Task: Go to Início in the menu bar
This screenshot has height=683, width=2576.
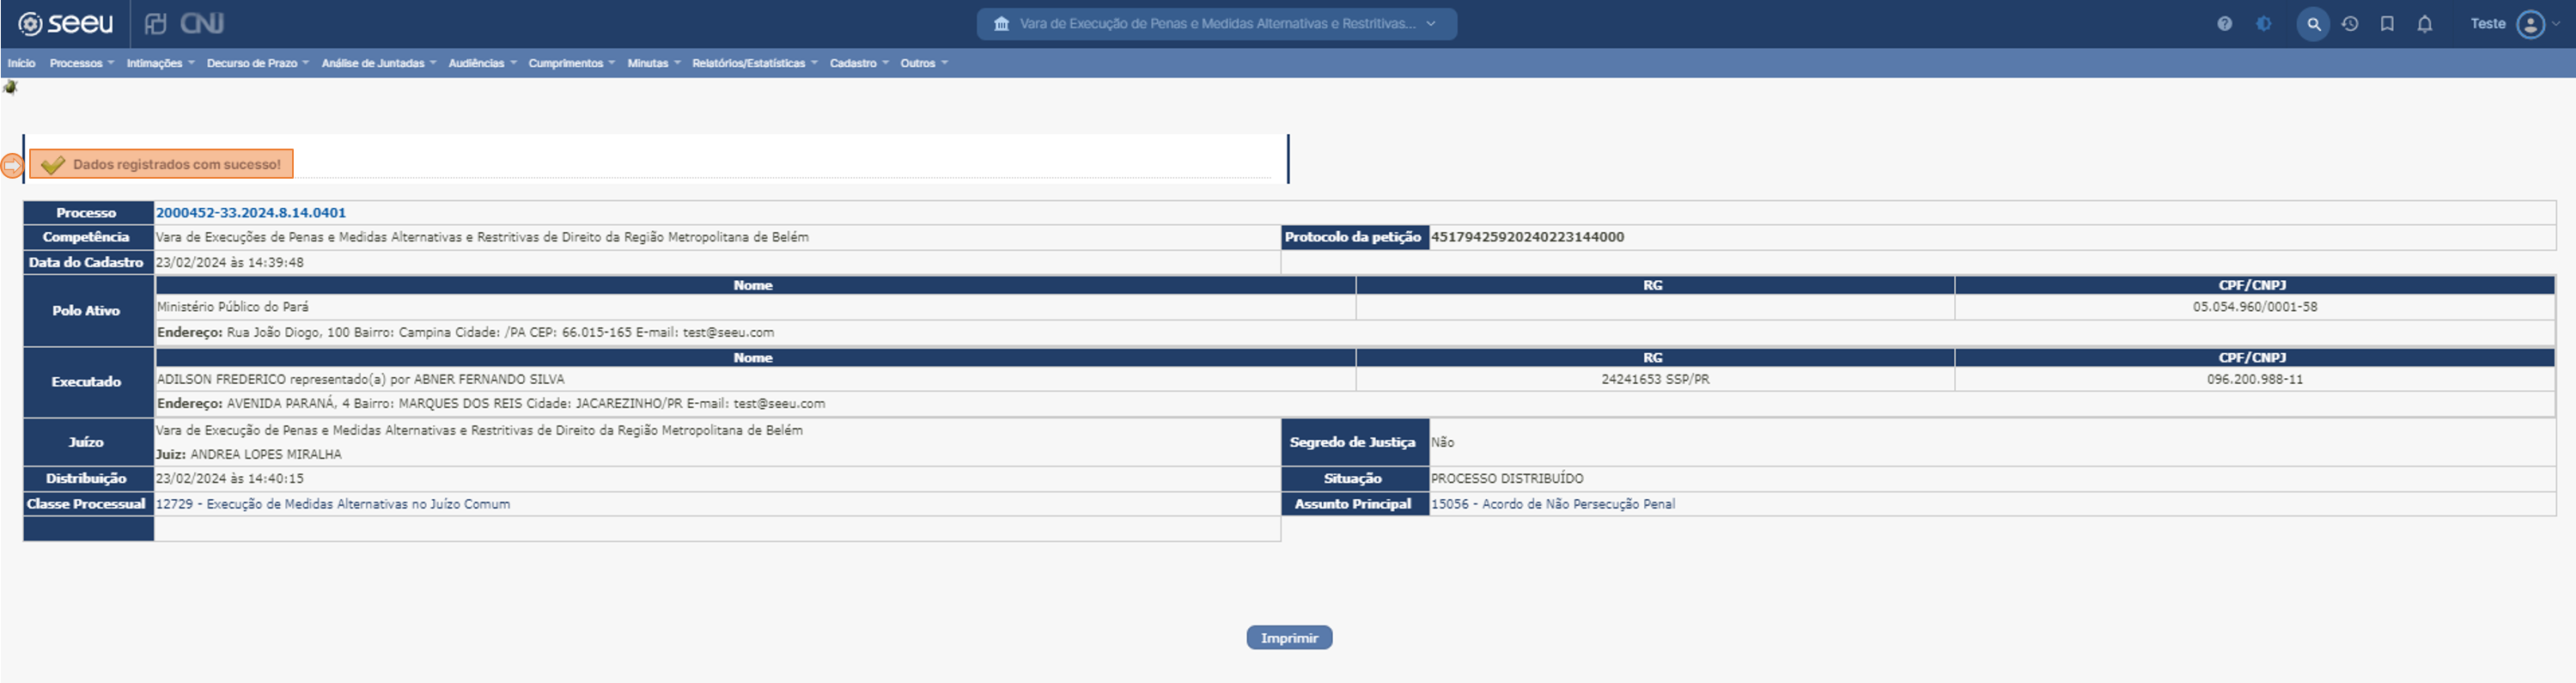Action: tap(21, 63)
